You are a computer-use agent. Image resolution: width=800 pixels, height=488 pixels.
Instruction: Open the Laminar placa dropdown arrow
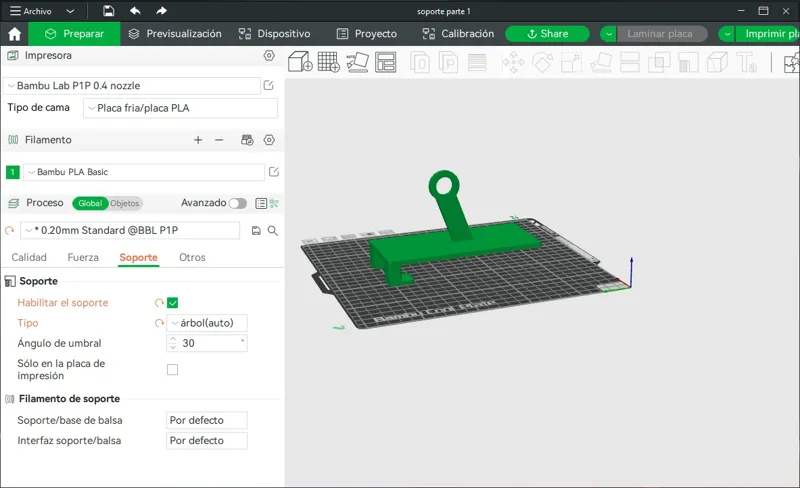(608, 34)
